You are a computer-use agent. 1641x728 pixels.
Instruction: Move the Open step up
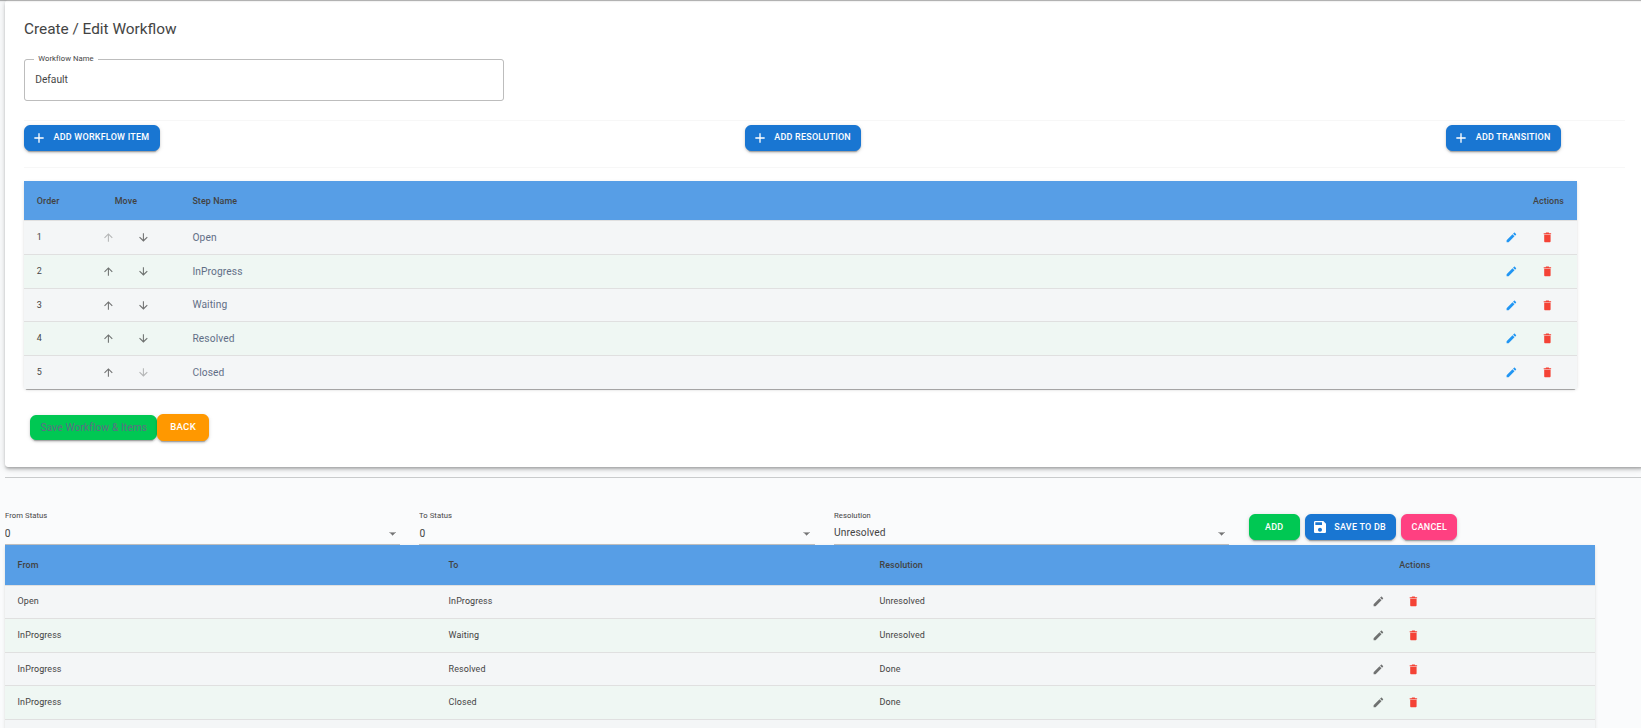coord(108,238)
